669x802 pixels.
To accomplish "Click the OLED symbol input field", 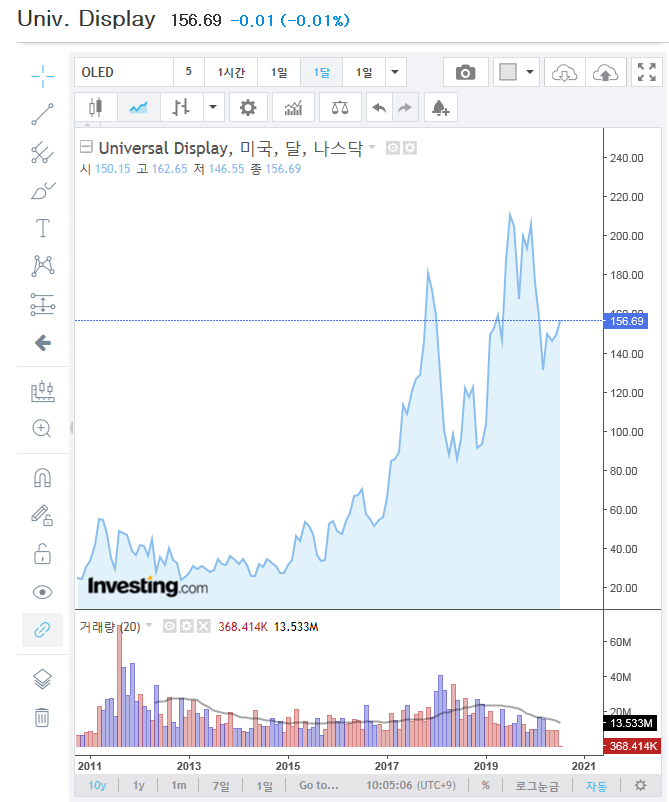I will pos(124,72).
